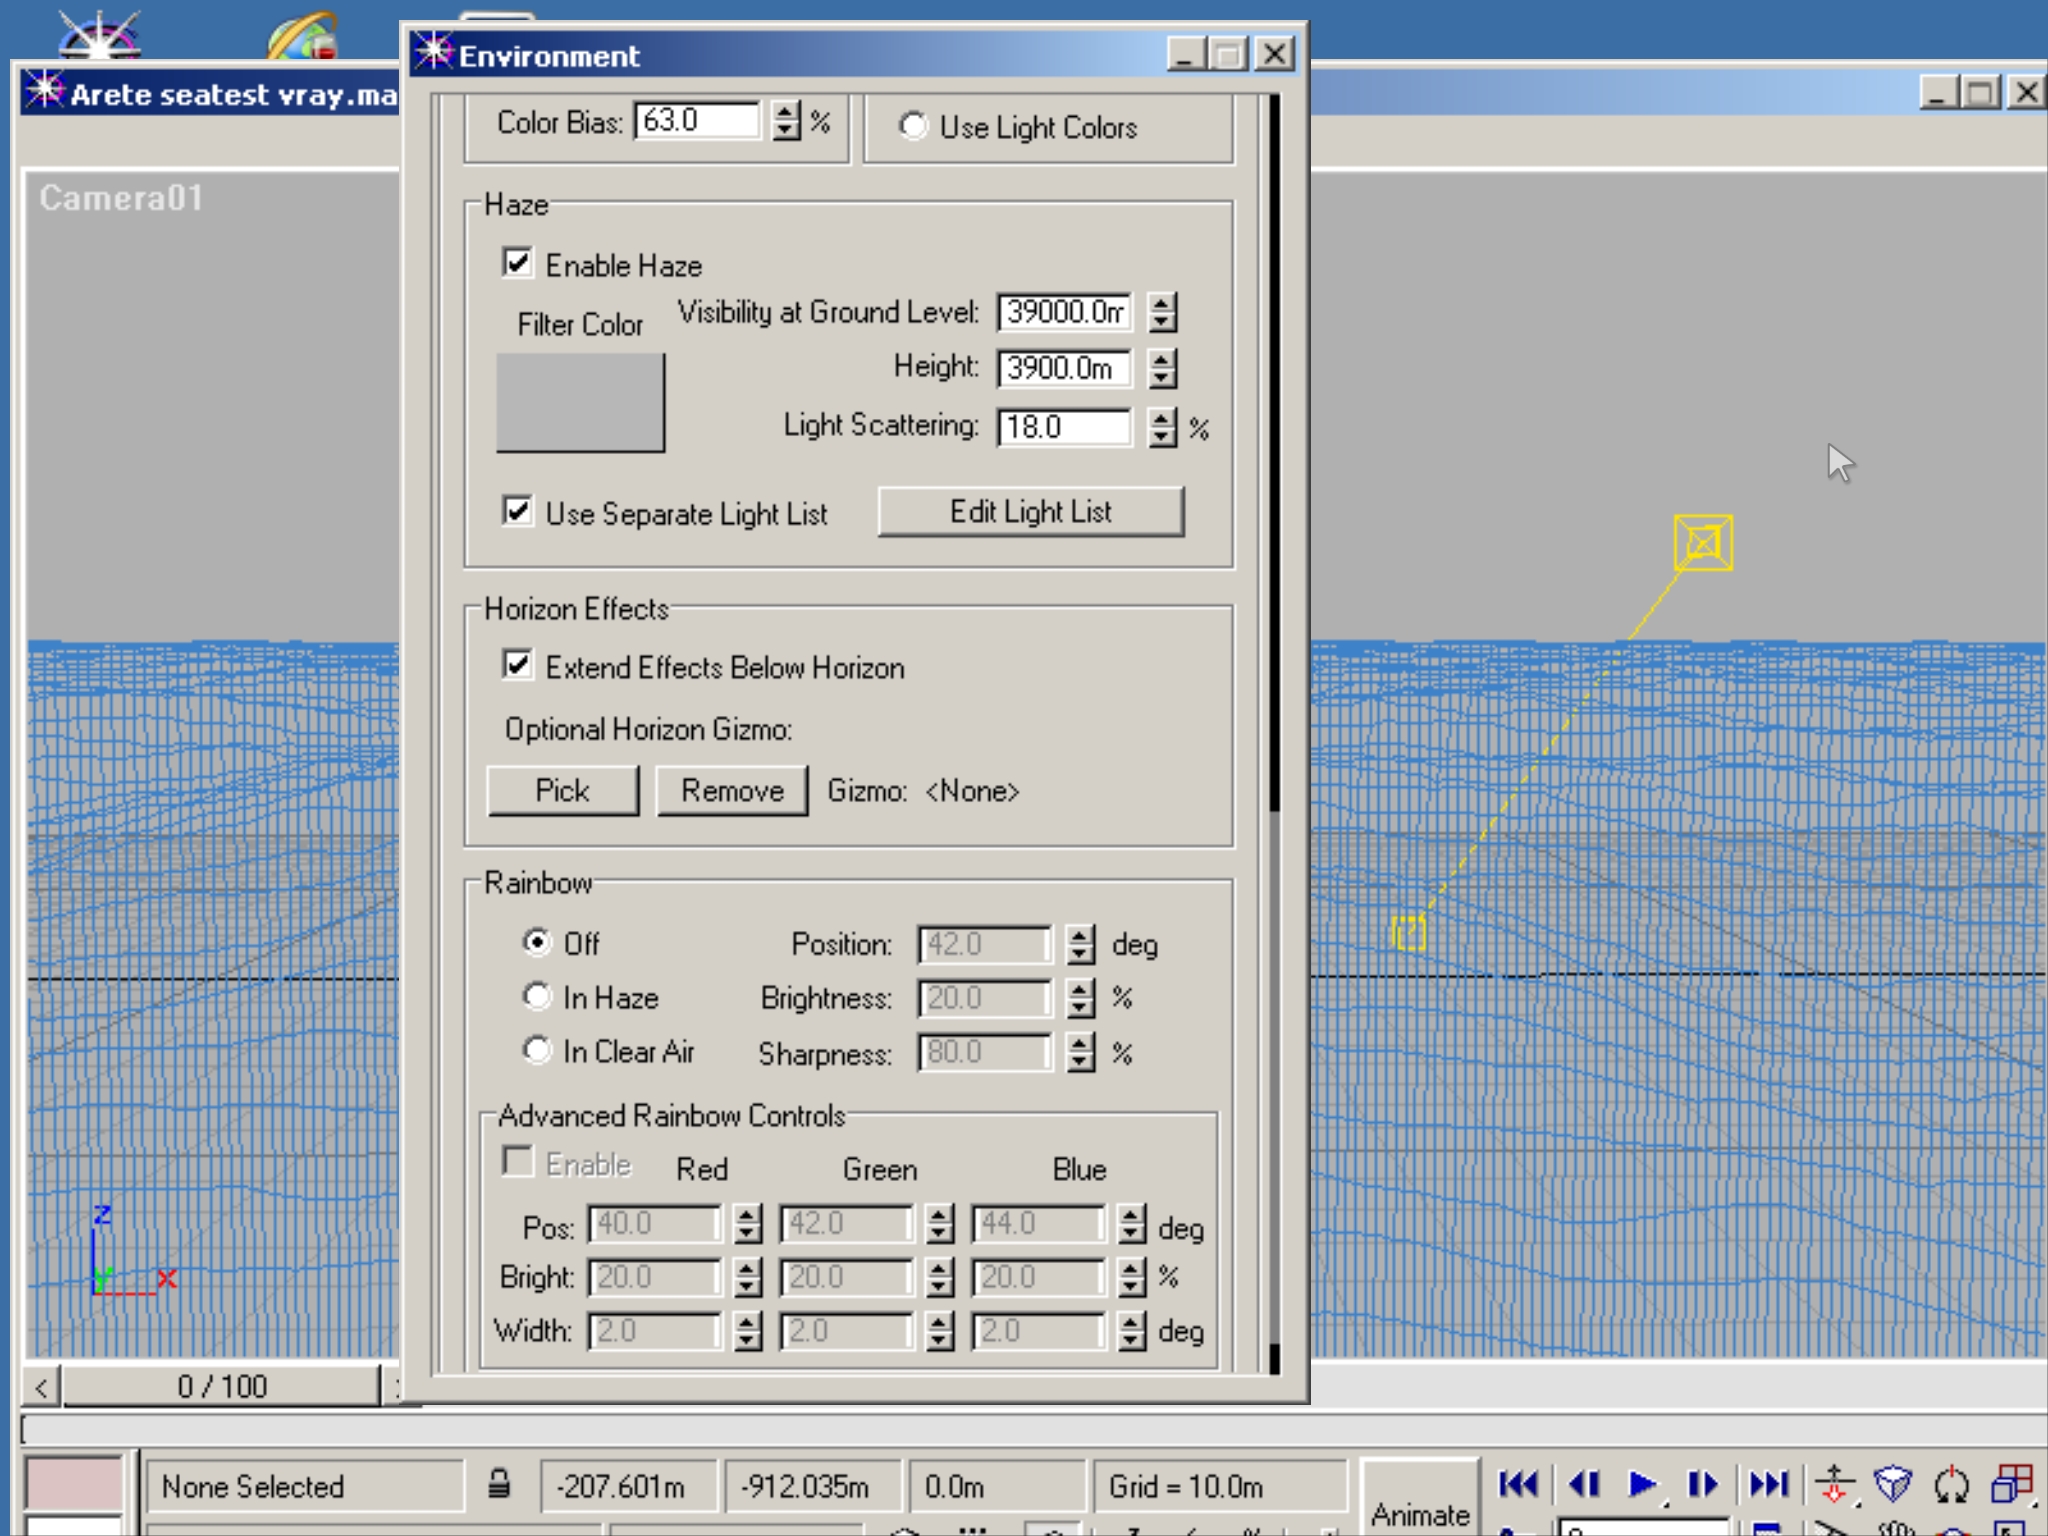This screenshot has height=1536, width=2048.
Task: Click the Degradation Override cube icon
Action: pos(1892,1484)
